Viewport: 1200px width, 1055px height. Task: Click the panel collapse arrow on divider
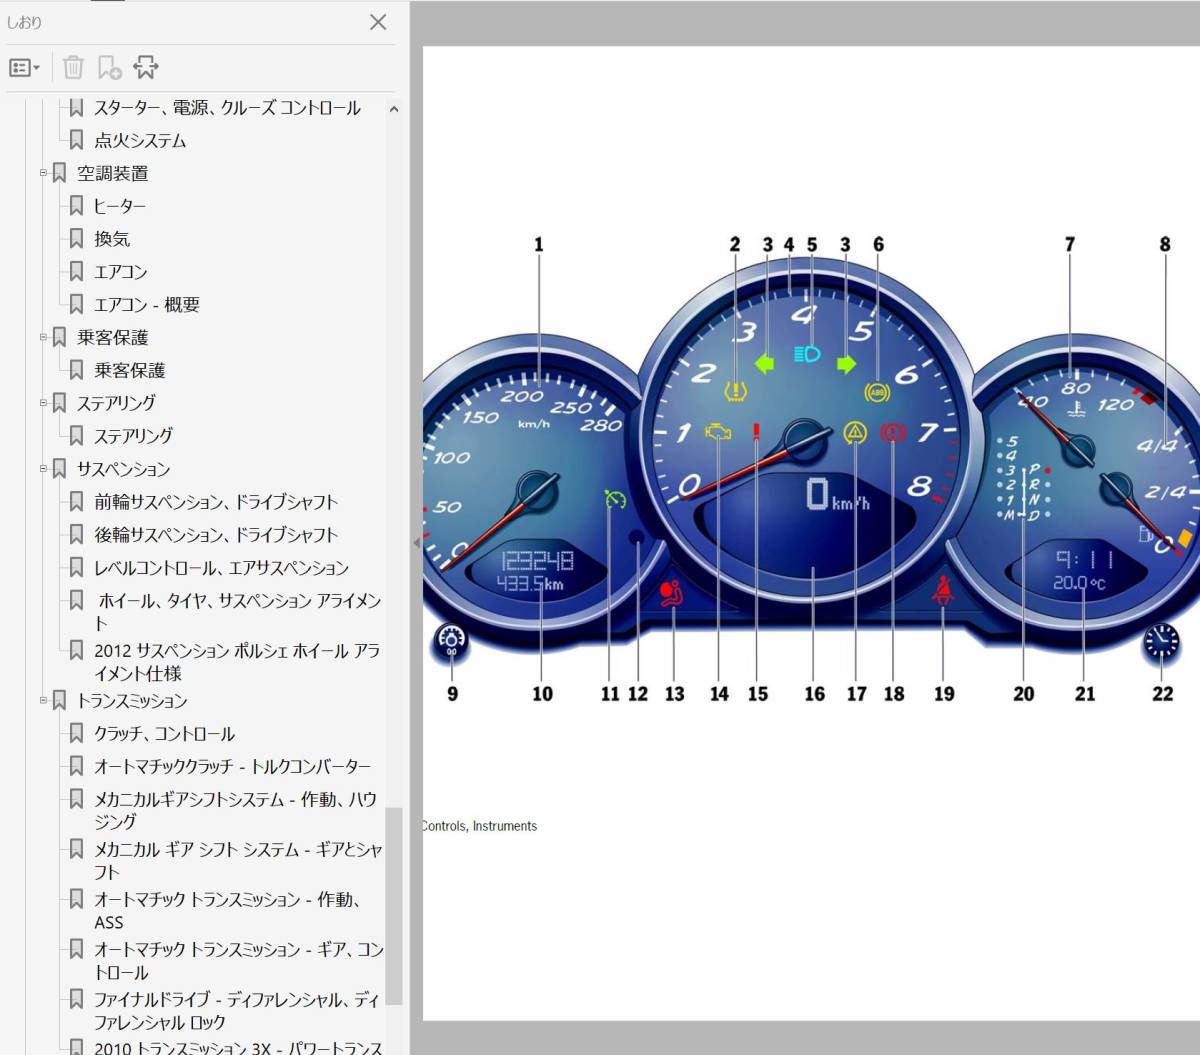pyautogui.click(x=417, y=543)
